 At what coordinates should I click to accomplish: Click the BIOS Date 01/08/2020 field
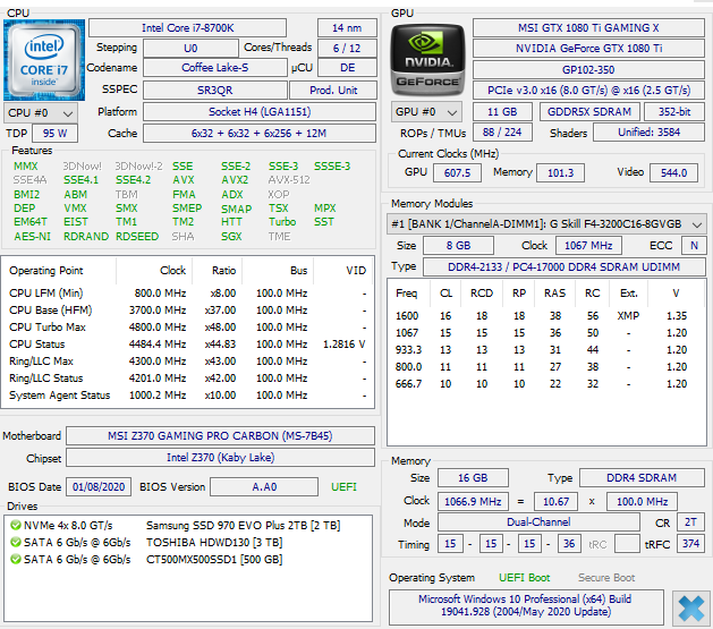(x=99, y=487)
